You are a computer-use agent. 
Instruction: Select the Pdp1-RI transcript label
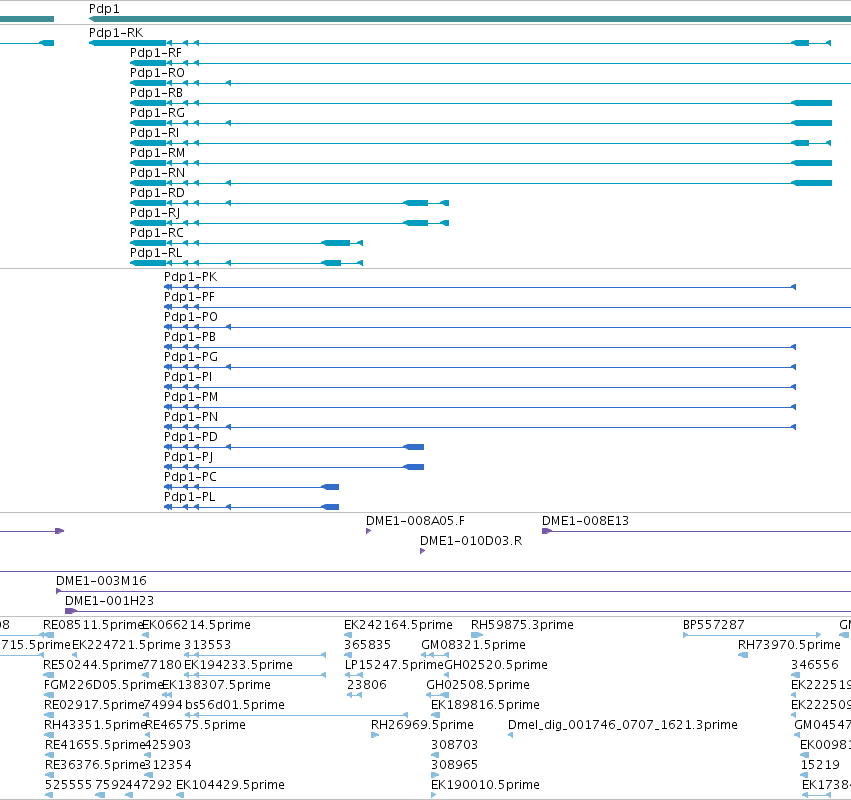point(155,133)
